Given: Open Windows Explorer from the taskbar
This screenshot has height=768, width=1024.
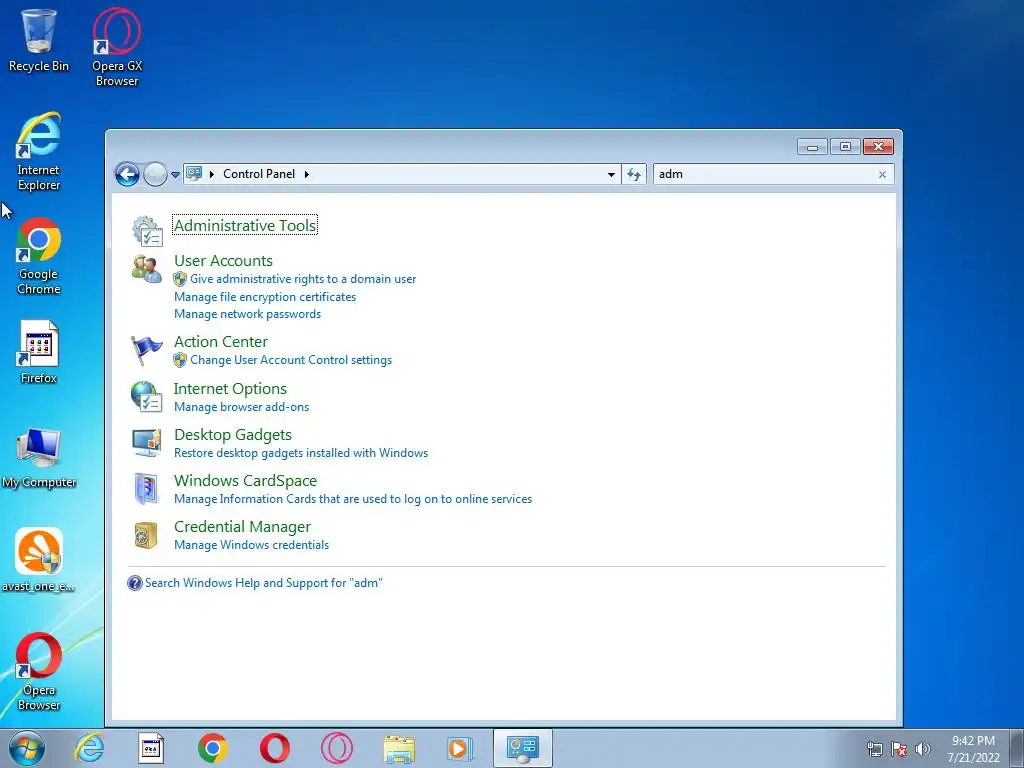Looking at the screenshot, I should coord(399,748).
